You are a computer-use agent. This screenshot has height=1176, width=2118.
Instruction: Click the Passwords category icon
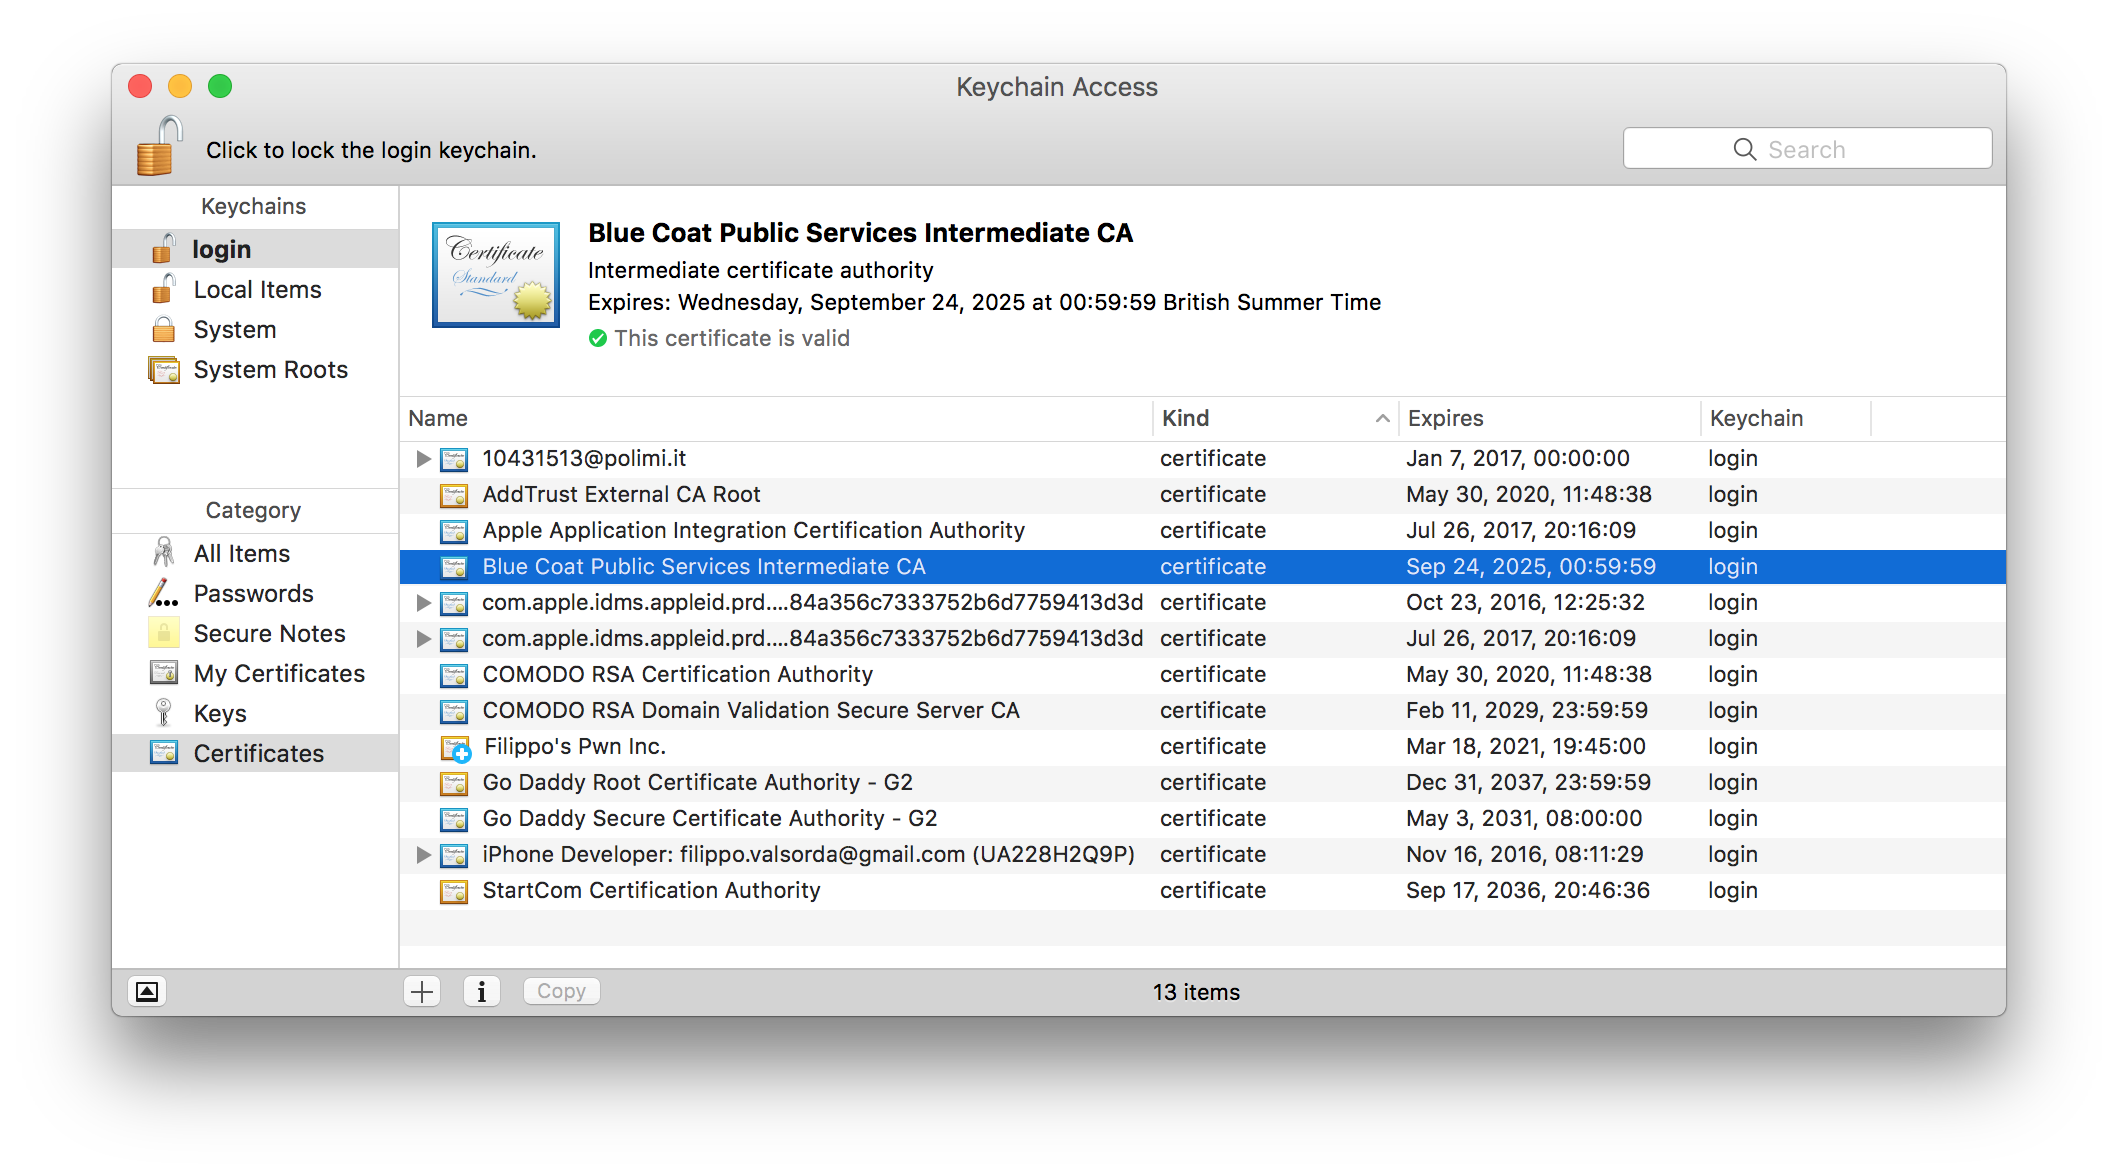point(163,593)
